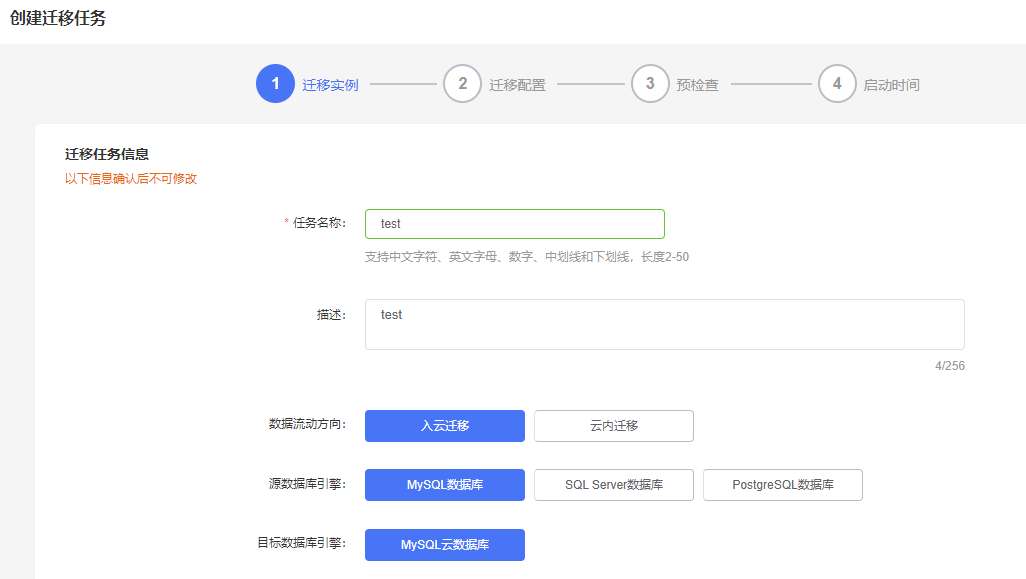The height and width of the screenshot is (579, 1026).
Task: Focus the 任务名称 input field
Action: pos(514,224)
